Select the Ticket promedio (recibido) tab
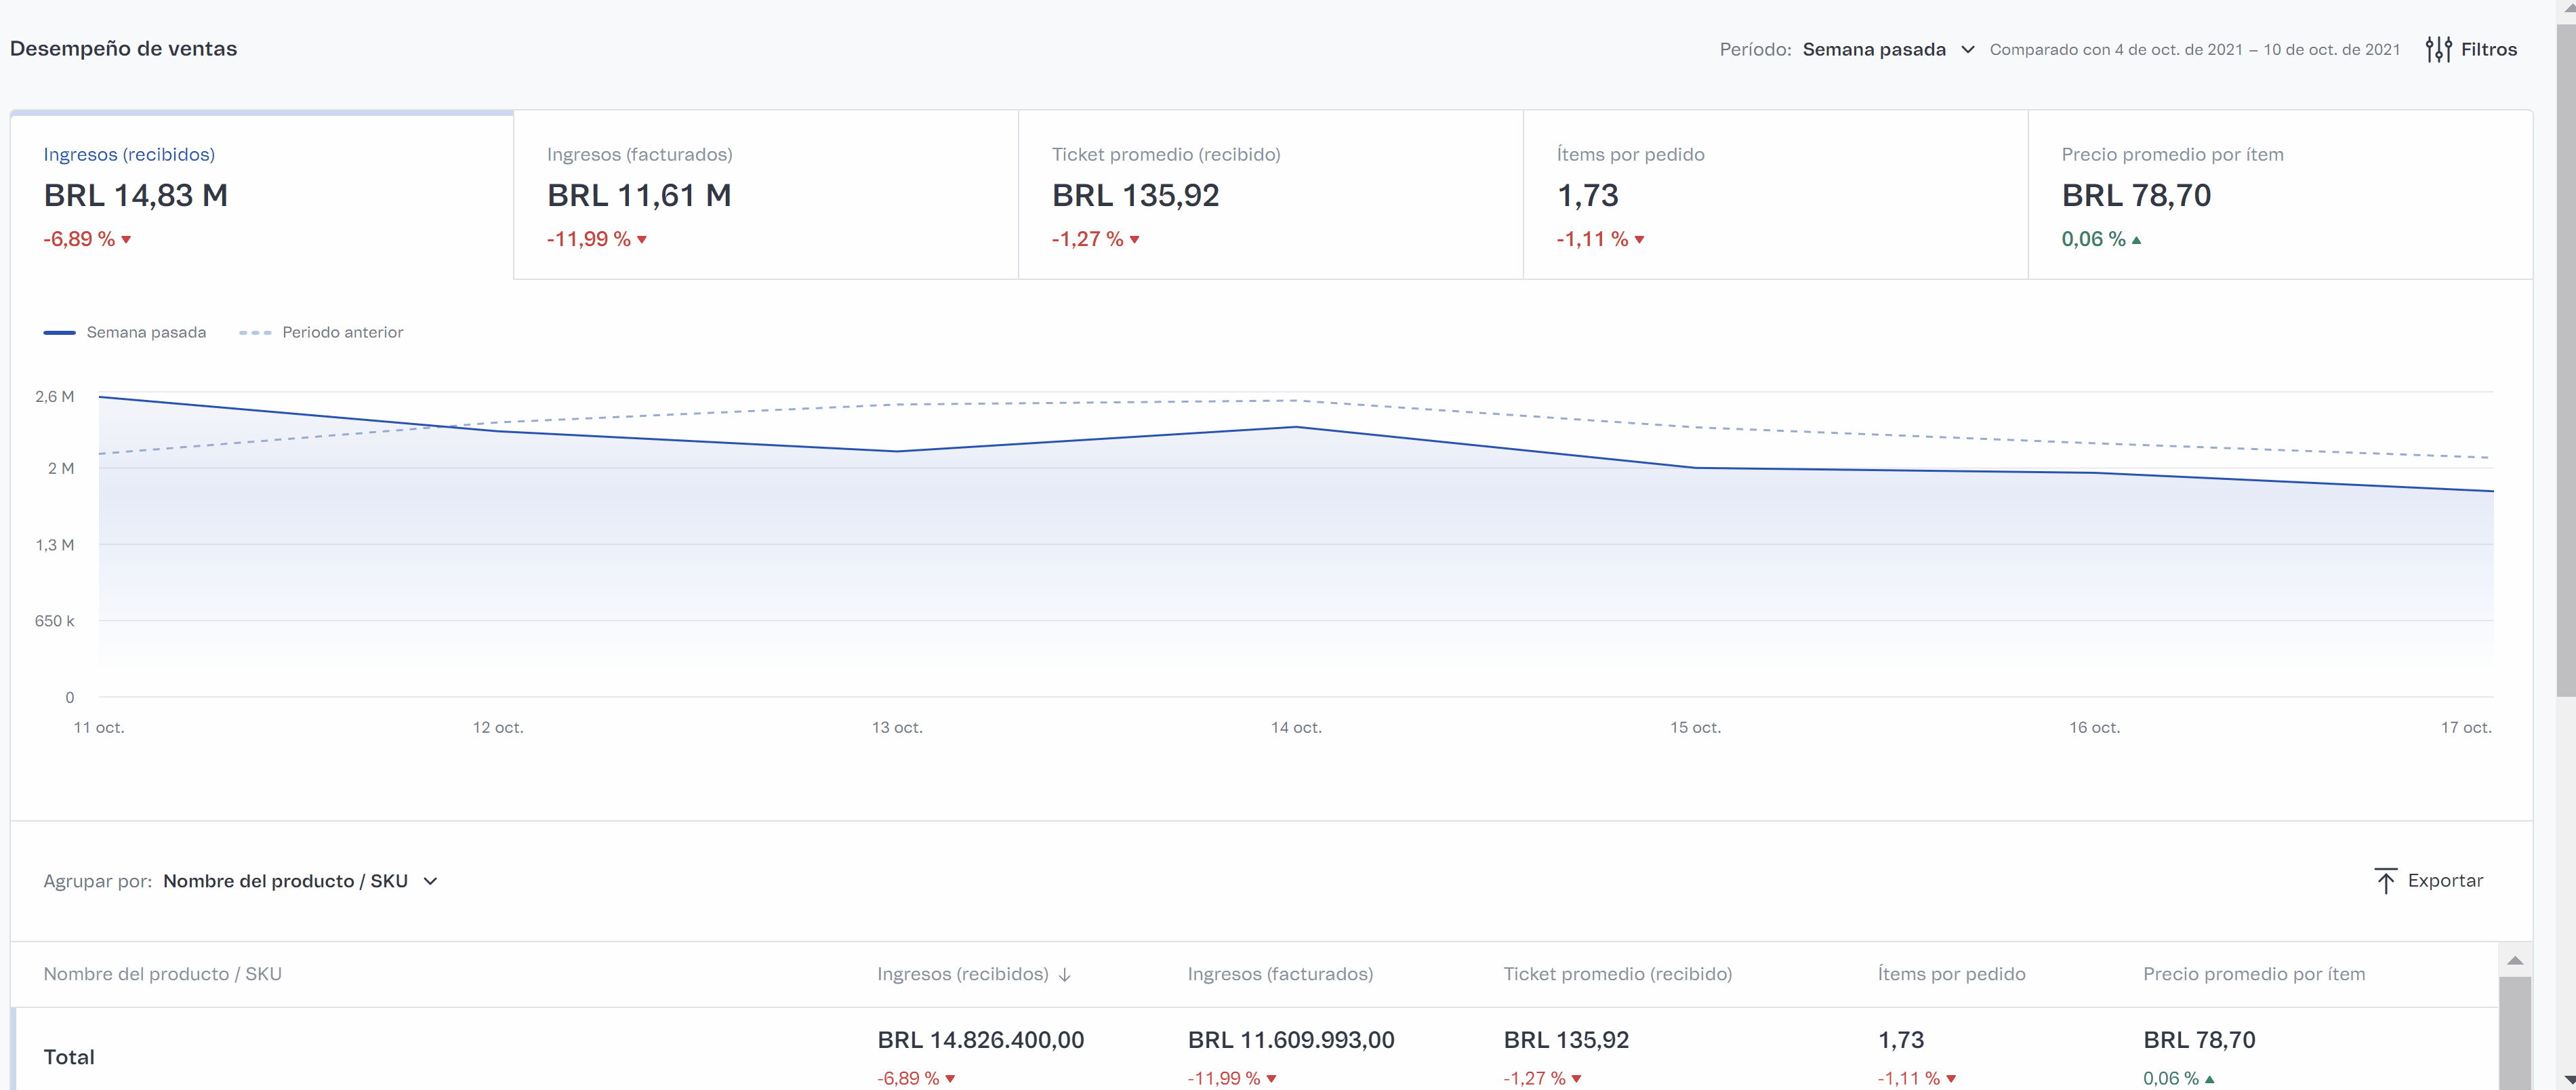Viewport: 2576px width, 1090px height. click(x=1270, y=195)
